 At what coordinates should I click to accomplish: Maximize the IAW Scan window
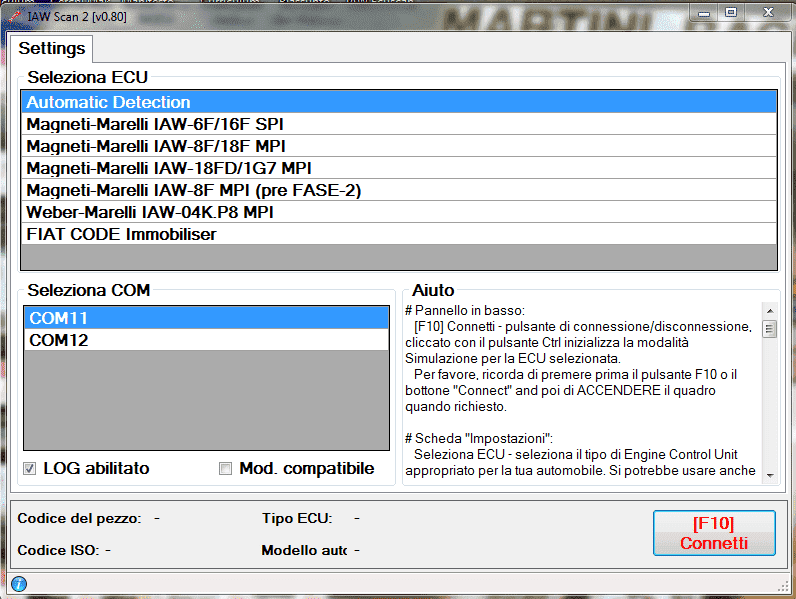731,13
